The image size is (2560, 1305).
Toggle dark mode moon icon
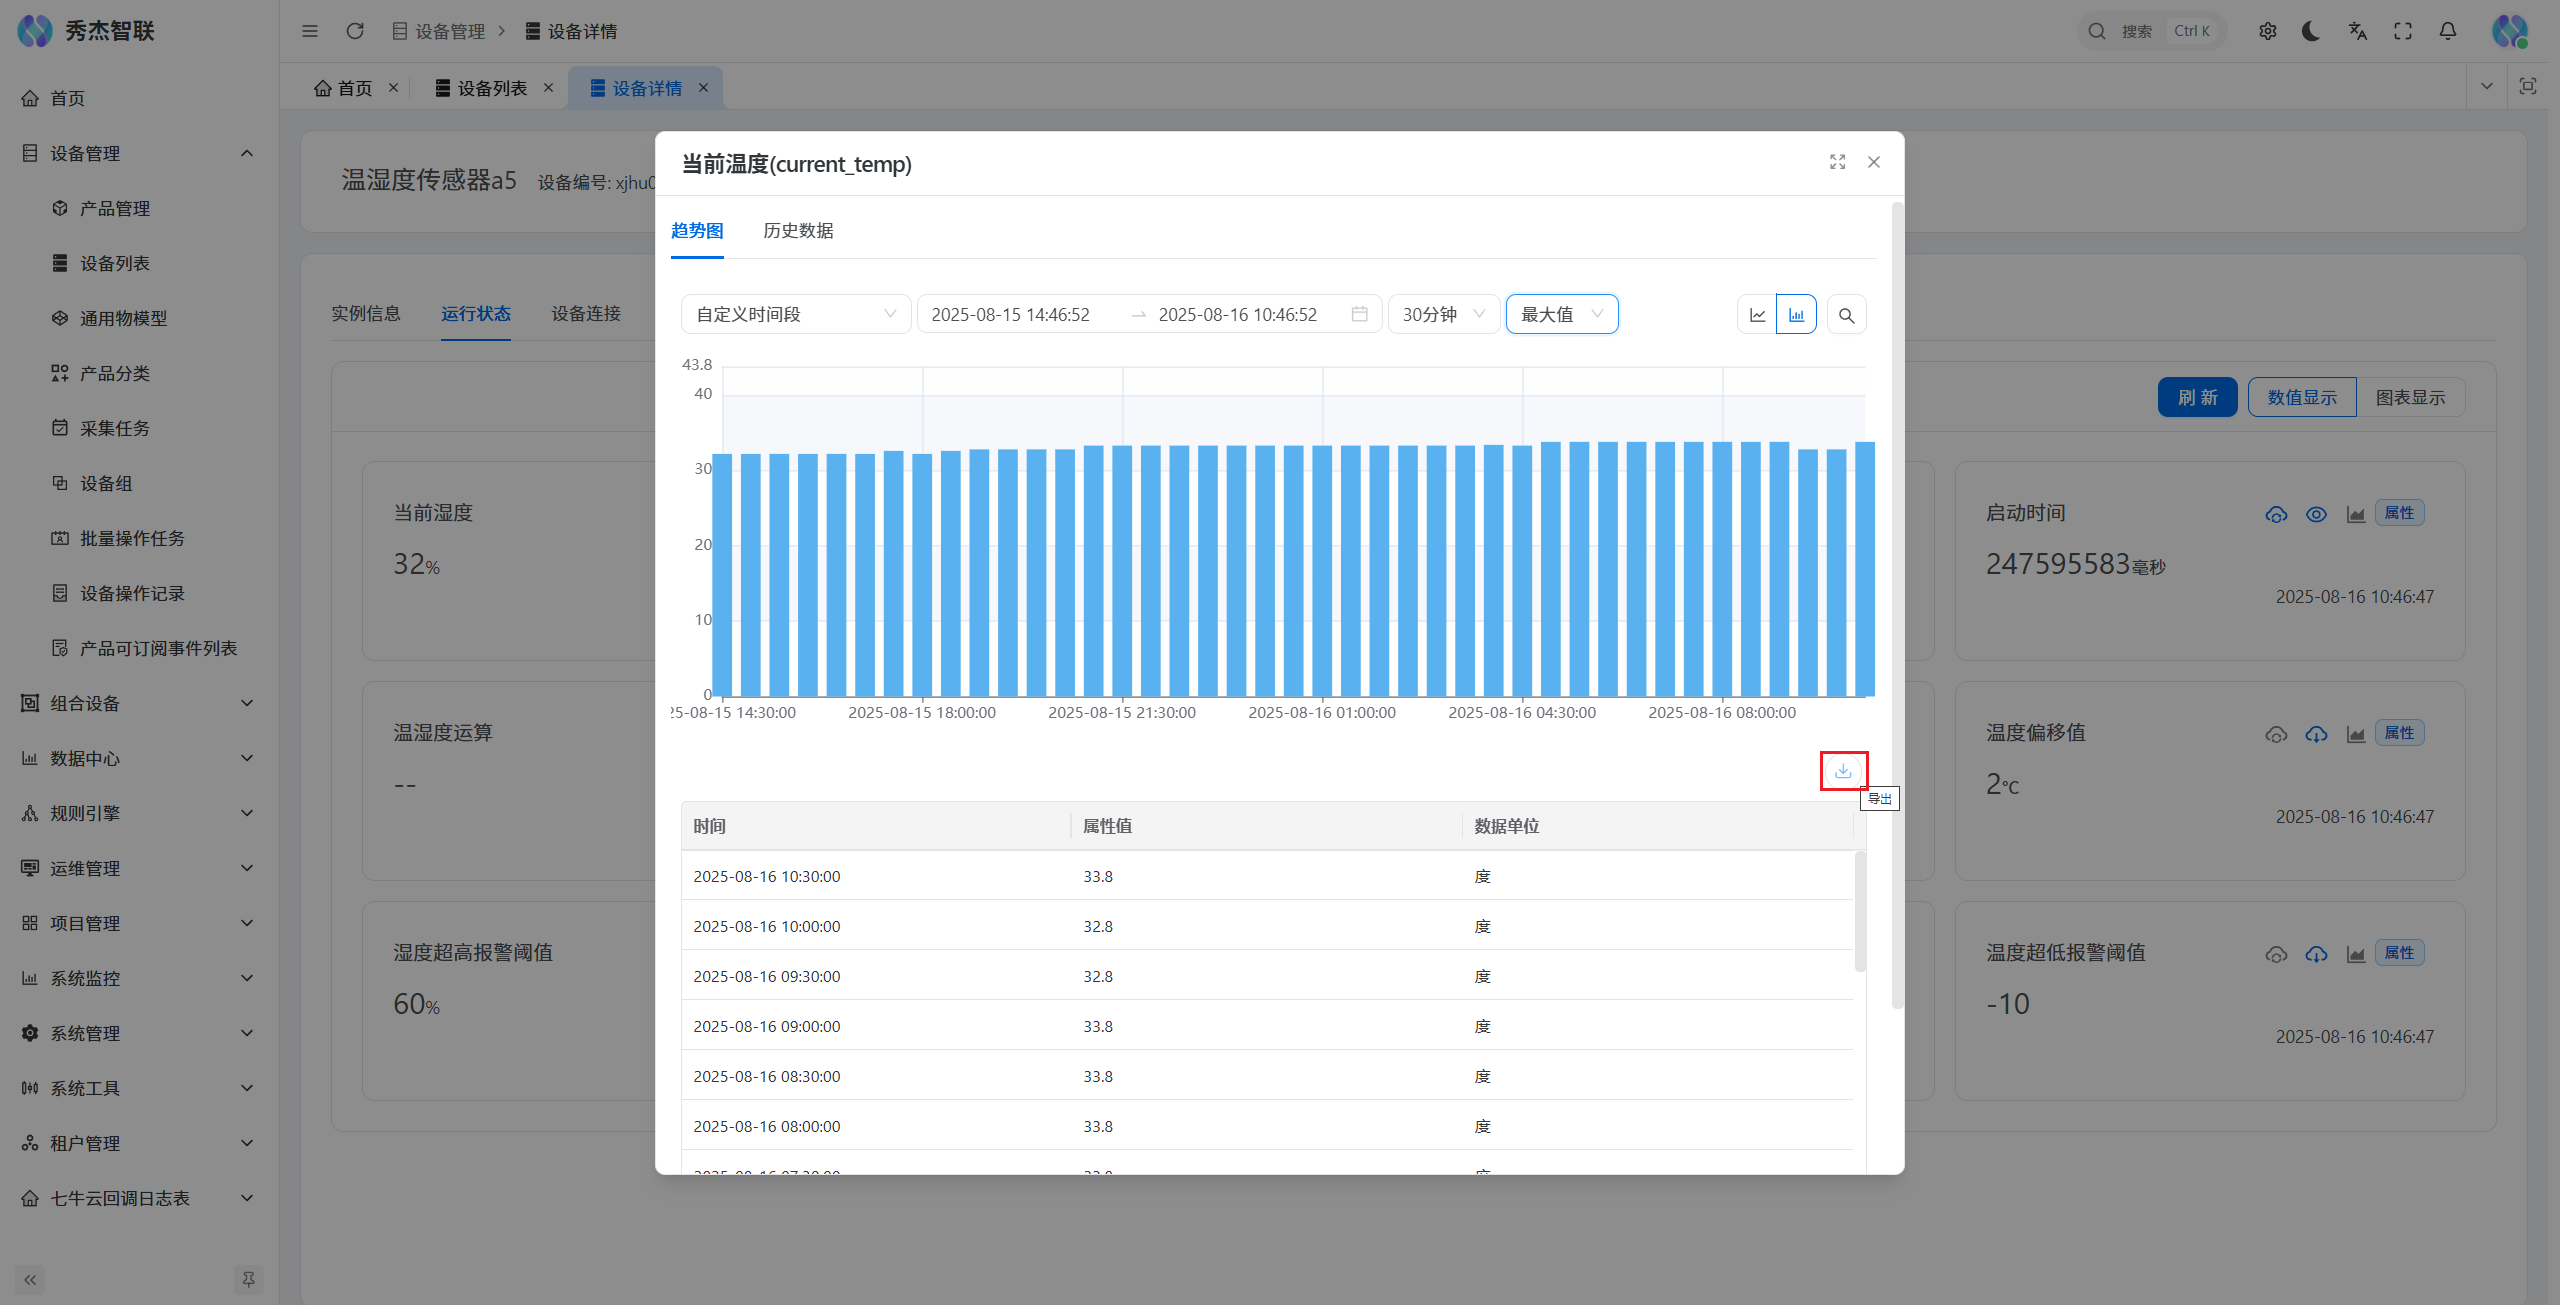[x=2311, y=31]
